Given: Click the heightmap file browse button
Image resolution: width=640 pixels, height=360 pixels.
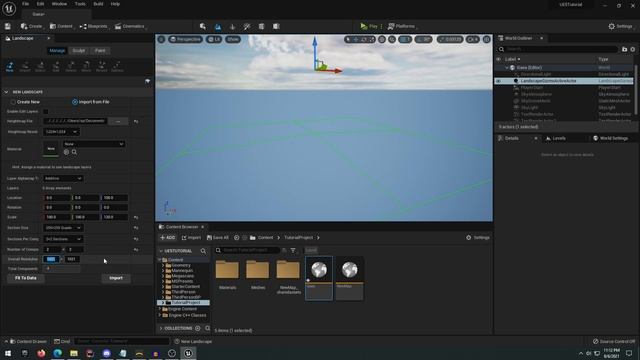Looking at the screenshot, I should 118,121.
